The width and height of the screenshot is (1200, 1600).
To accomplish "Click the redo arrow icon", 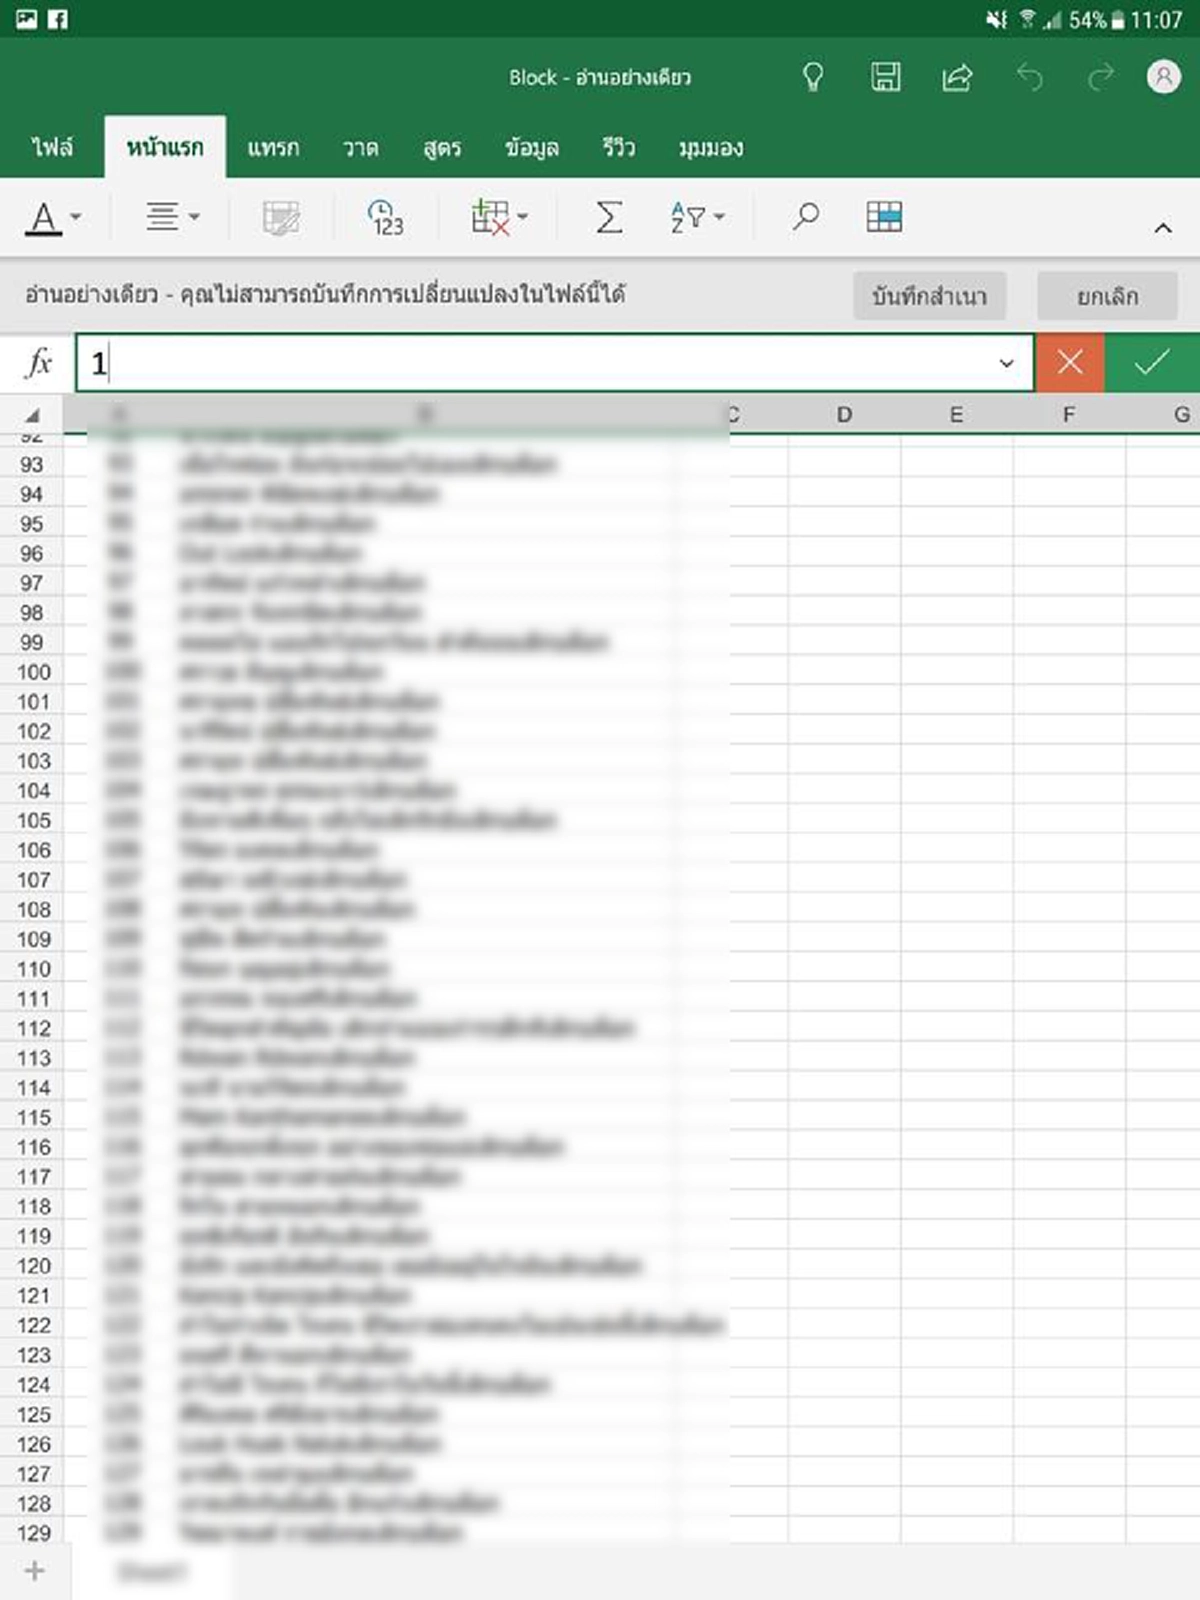I will (x=1100, y=77).
